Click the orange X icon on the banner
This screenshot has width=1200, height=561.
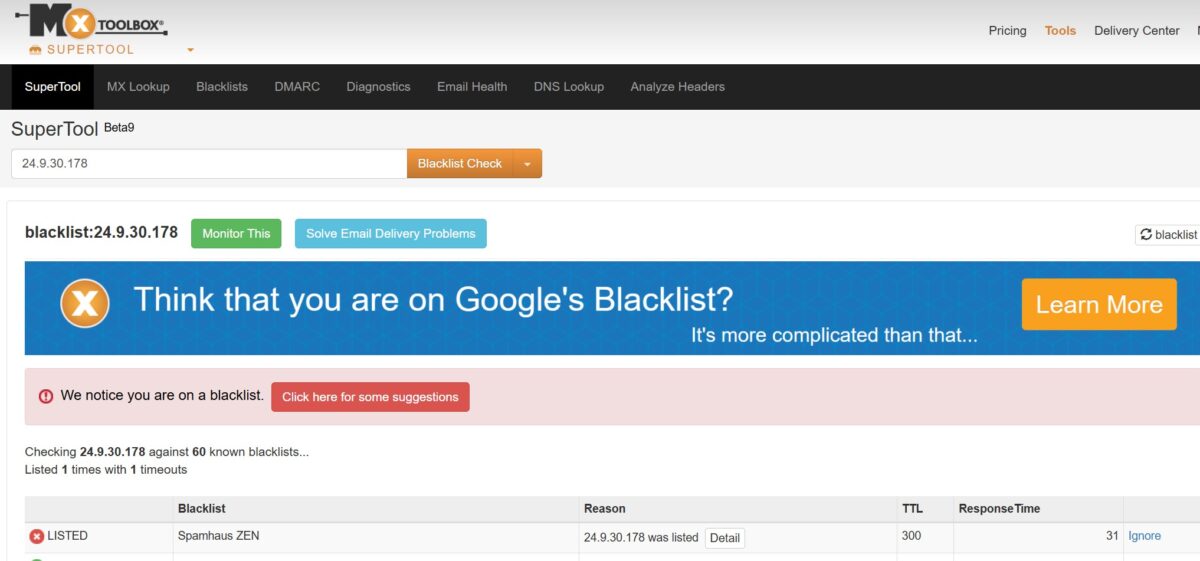pos(84,304)
